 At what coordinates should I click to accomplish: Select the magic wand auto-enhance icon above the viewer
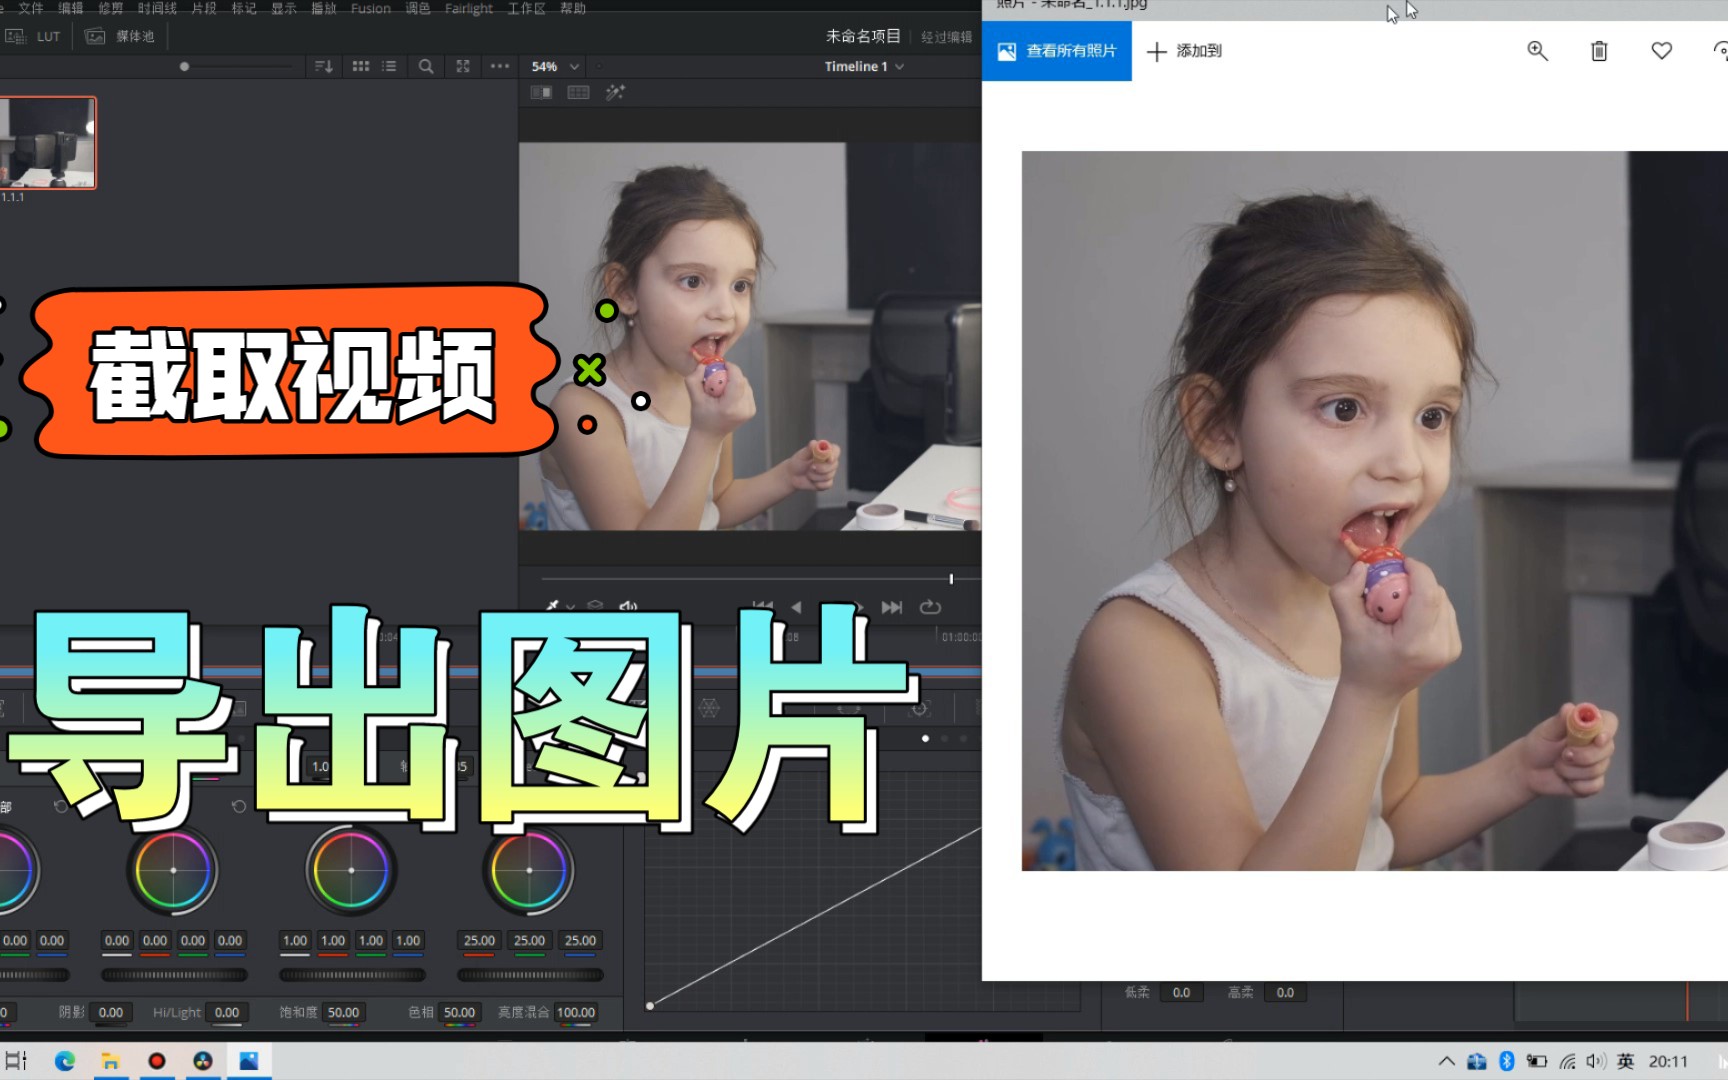(617, 92)
